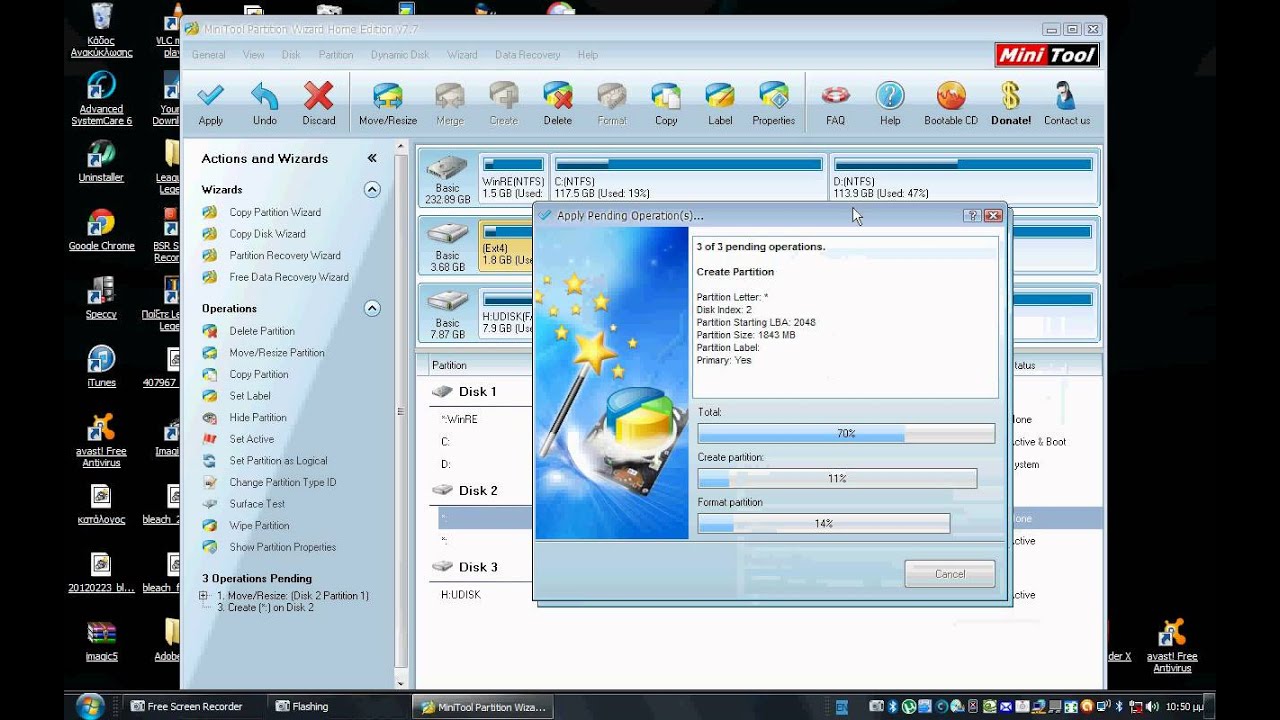1280x720 pixels.
Task: Click '3. Create (*:) on Disk 2' pending operation
Action: click(x=265, y=608)
